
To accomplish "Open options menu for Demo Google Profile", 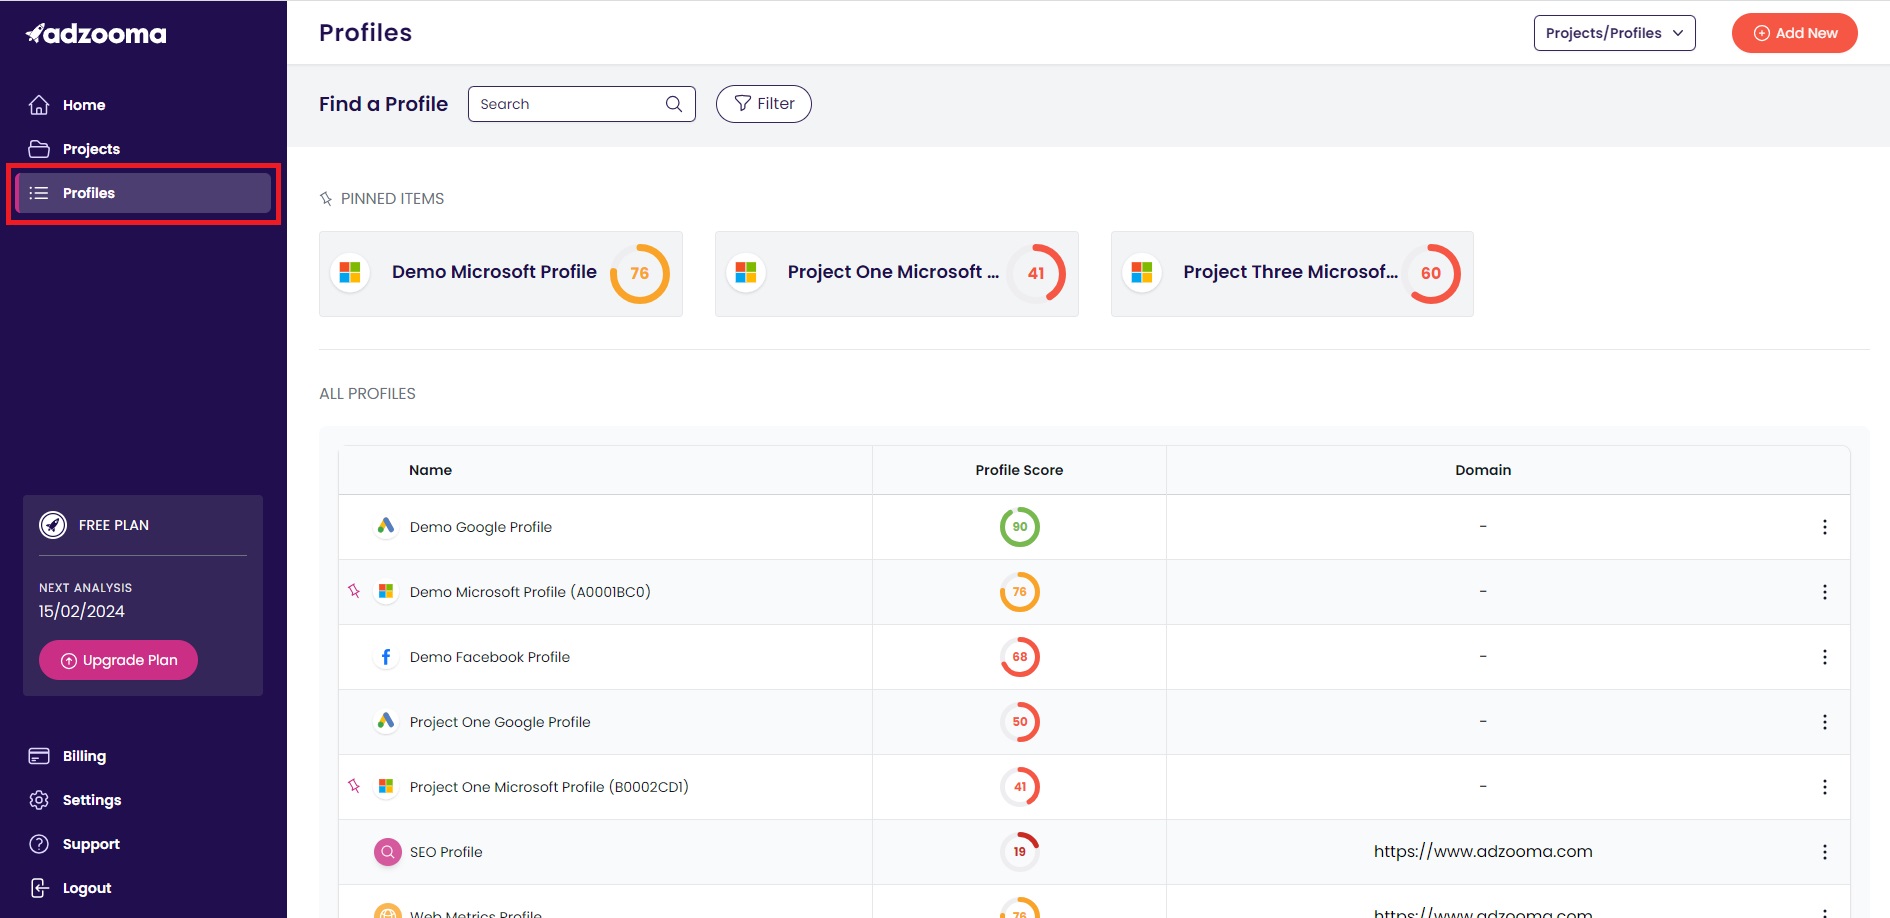I will [x=1824, y=527].
